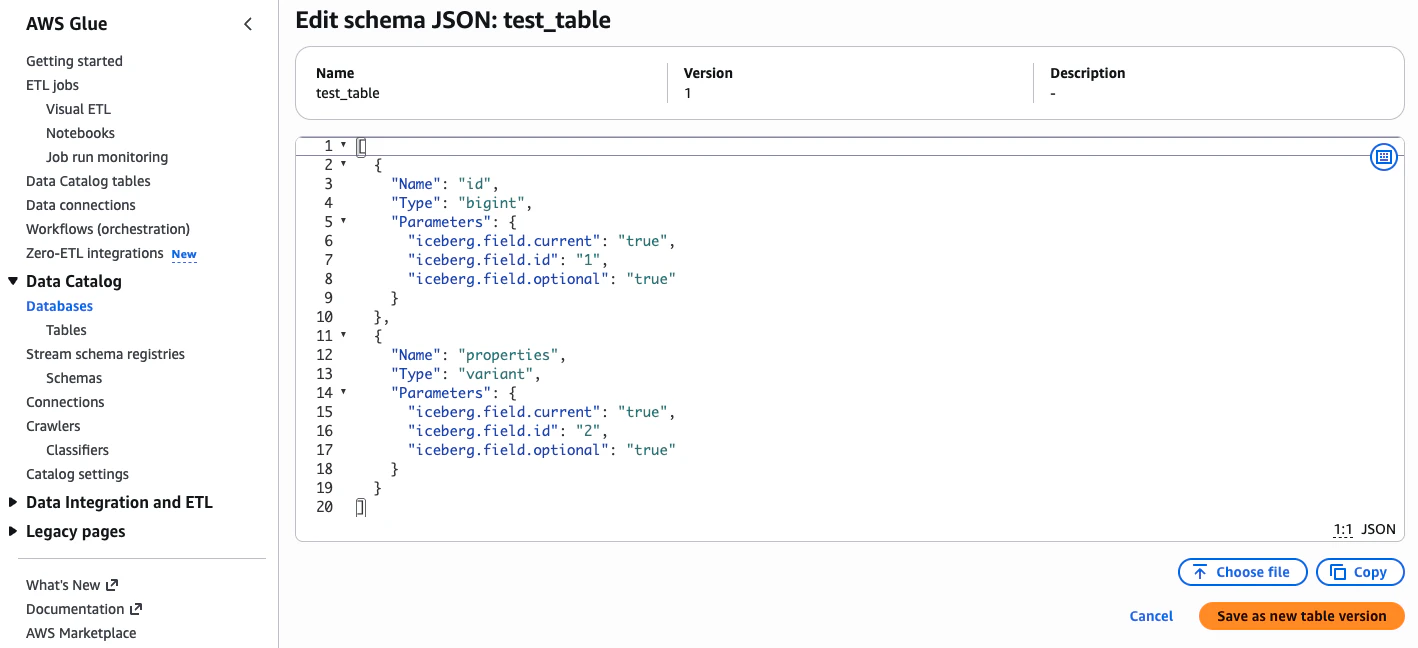Viewport: 1418px width, 648px height.
Task: Open Crawlers page
Action: (53, 426)
